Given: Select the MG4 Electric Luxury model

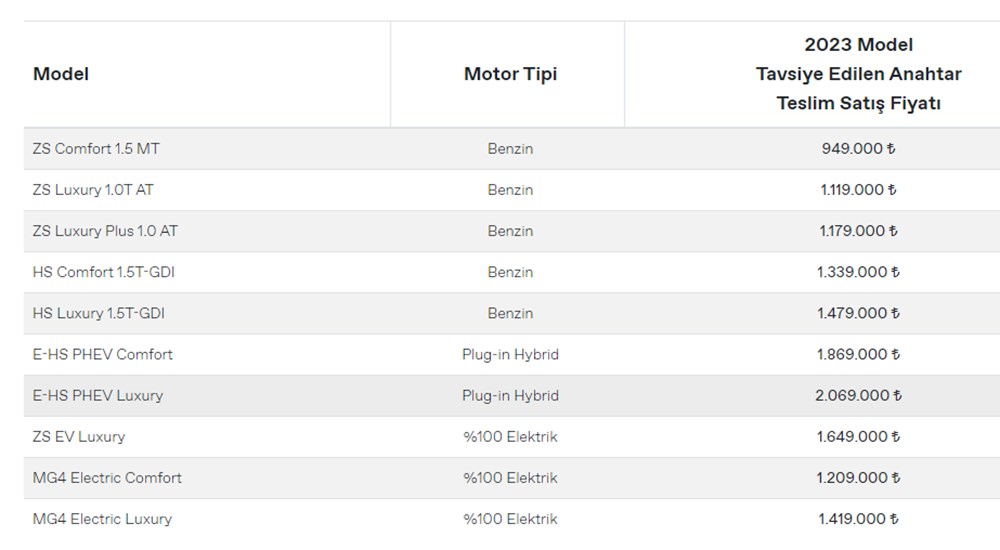Looking at the screenshot, I should tap(102, 518).
